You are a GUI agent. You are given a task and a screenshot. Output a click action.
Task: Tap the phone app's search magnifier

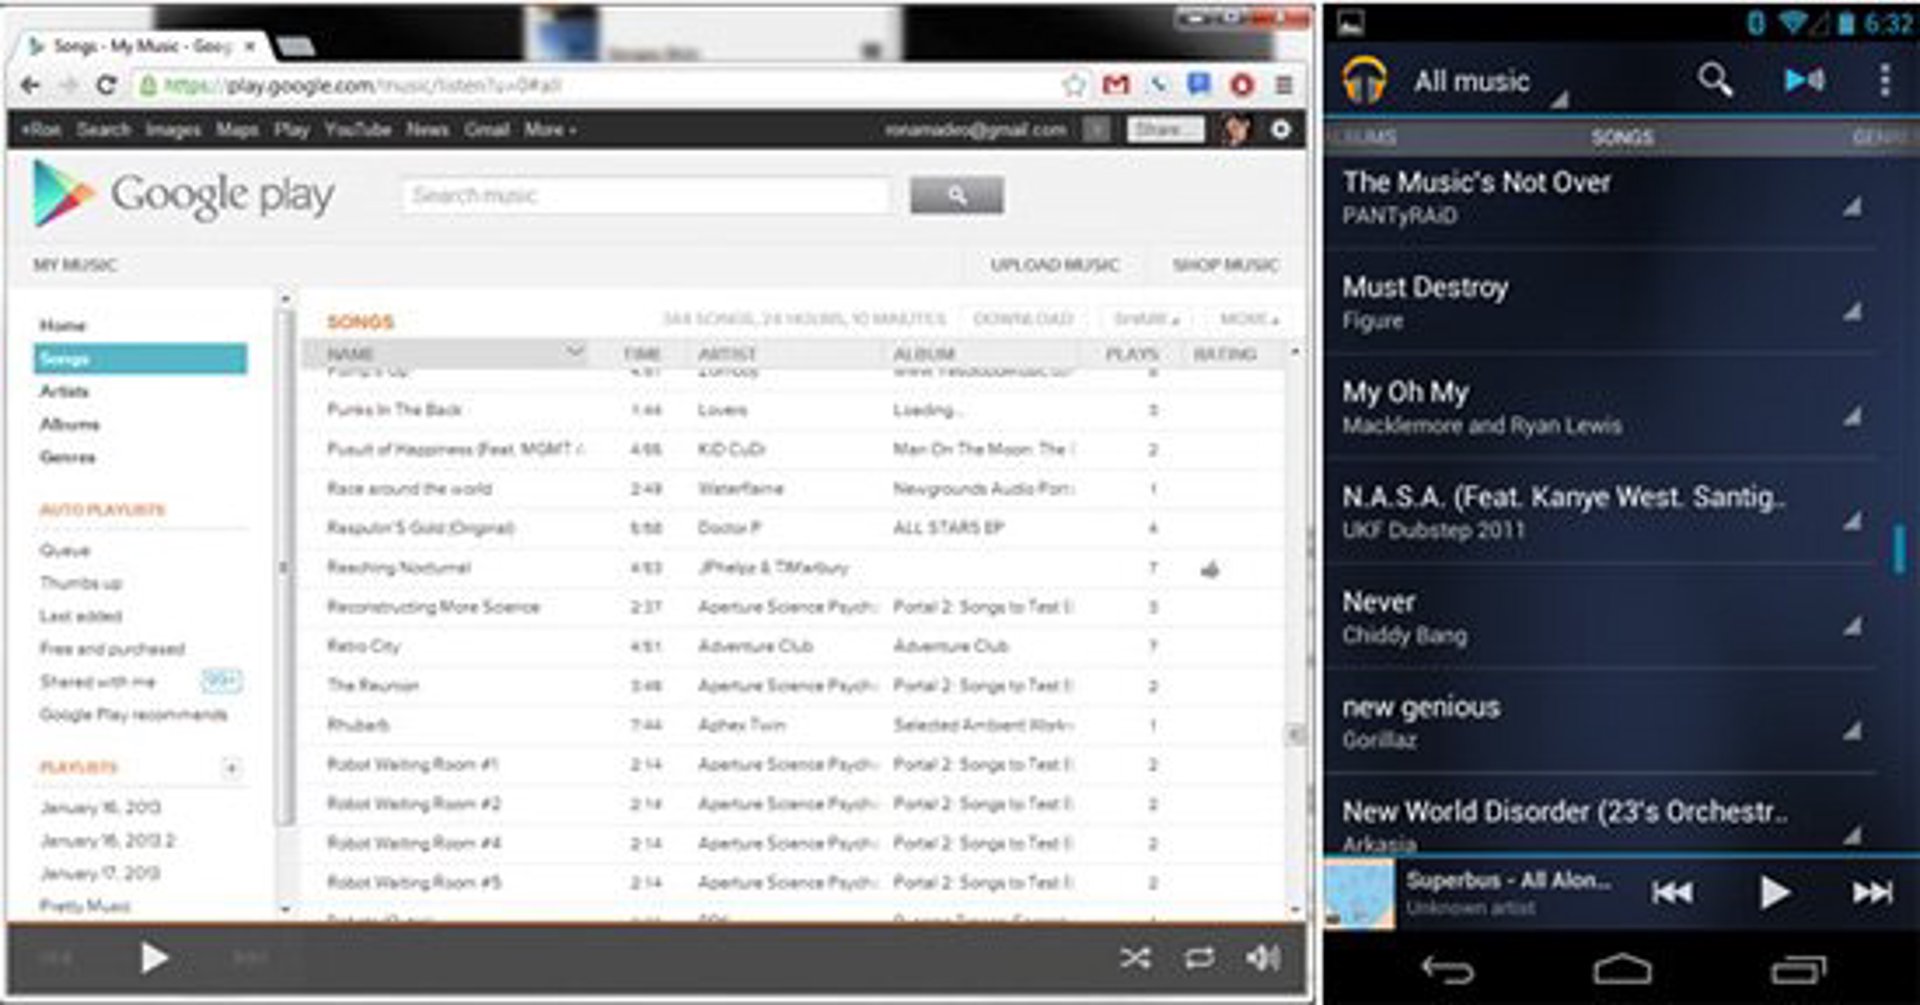[1715, 79]
